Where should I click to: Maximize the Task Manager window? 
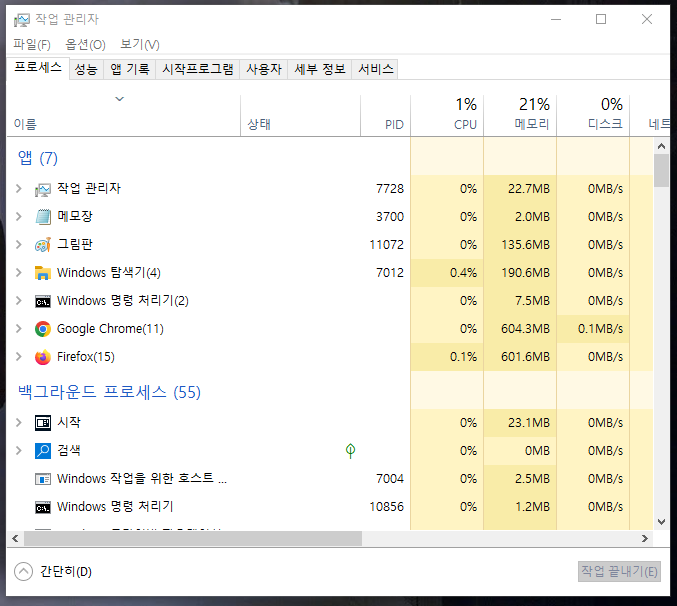pos(601,19)
